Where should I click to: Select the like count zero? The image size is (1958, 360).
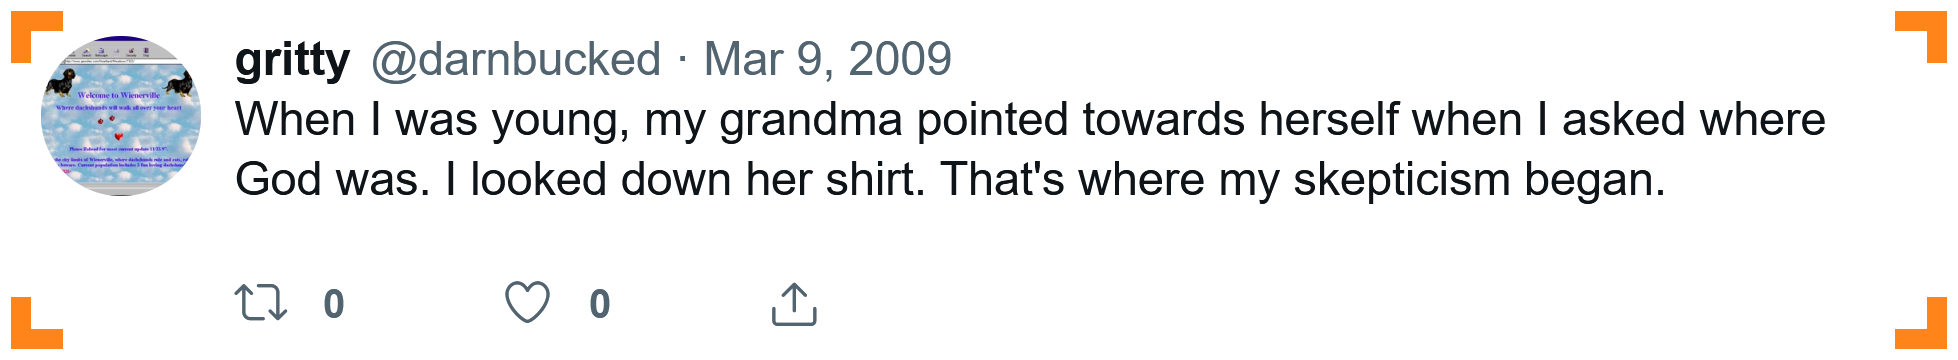tap(600, 304)
